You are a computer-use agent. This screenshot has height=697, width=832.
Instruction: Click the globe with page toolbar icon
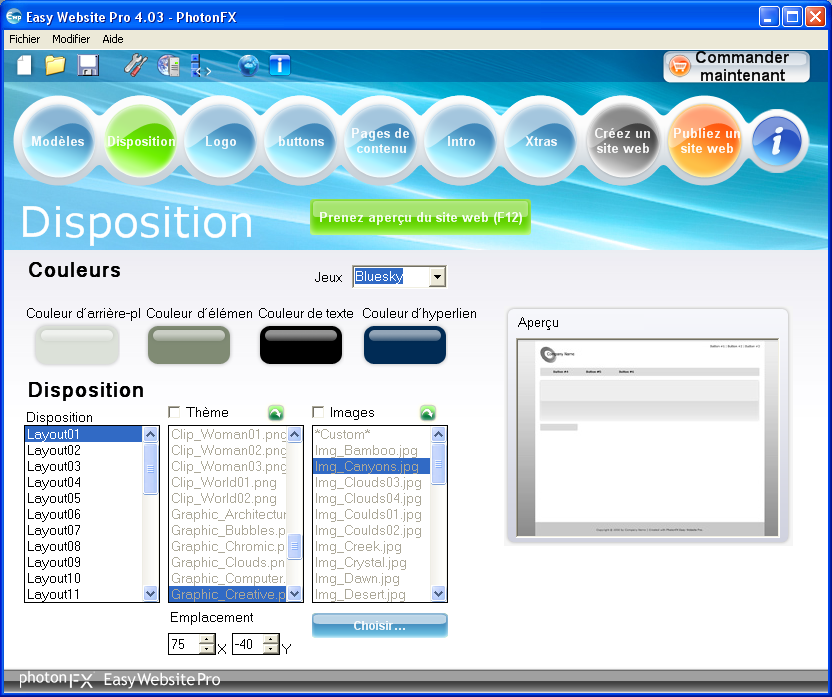click(x=169, y=66)
